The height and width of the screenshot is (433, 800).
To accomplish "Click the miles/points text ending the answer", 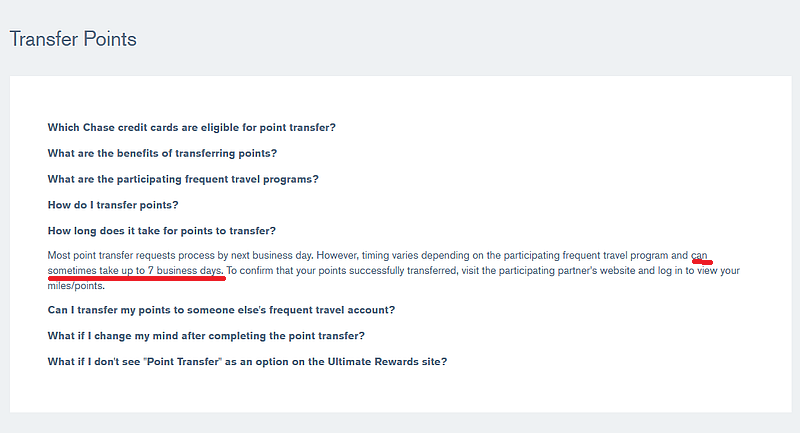I will coord(76,286).
